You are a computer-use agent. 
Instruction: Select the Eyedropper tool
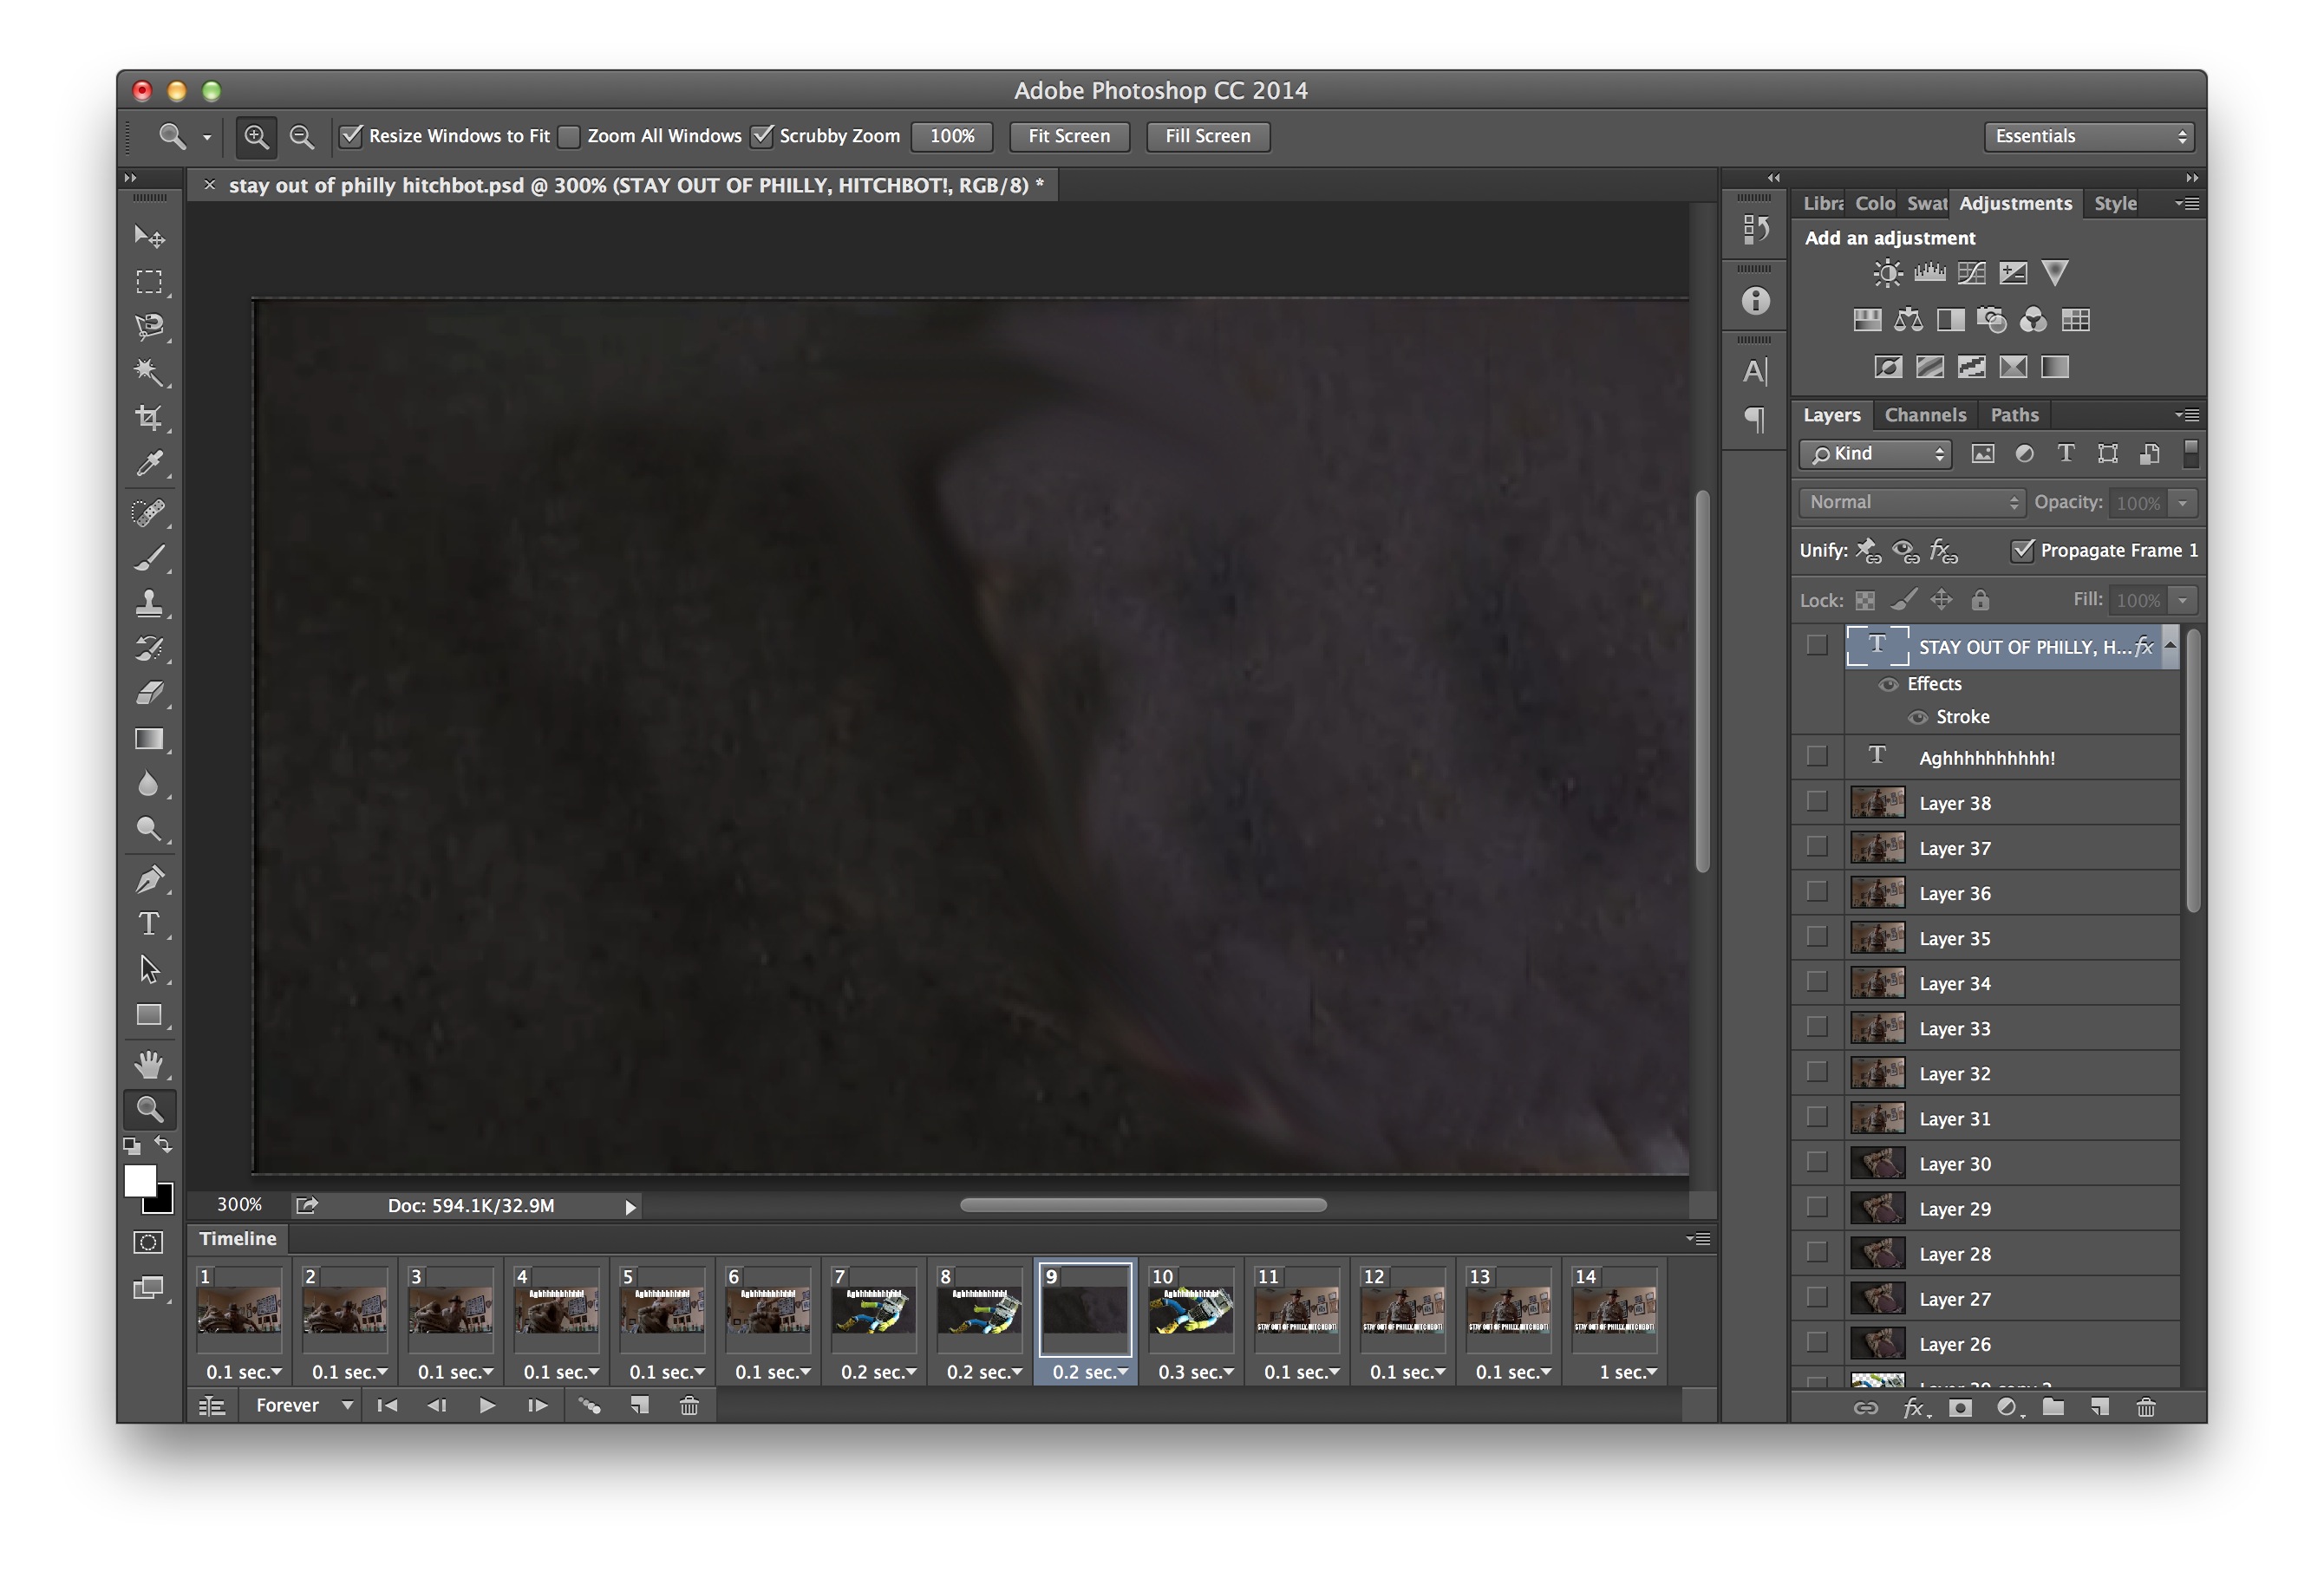149,464
